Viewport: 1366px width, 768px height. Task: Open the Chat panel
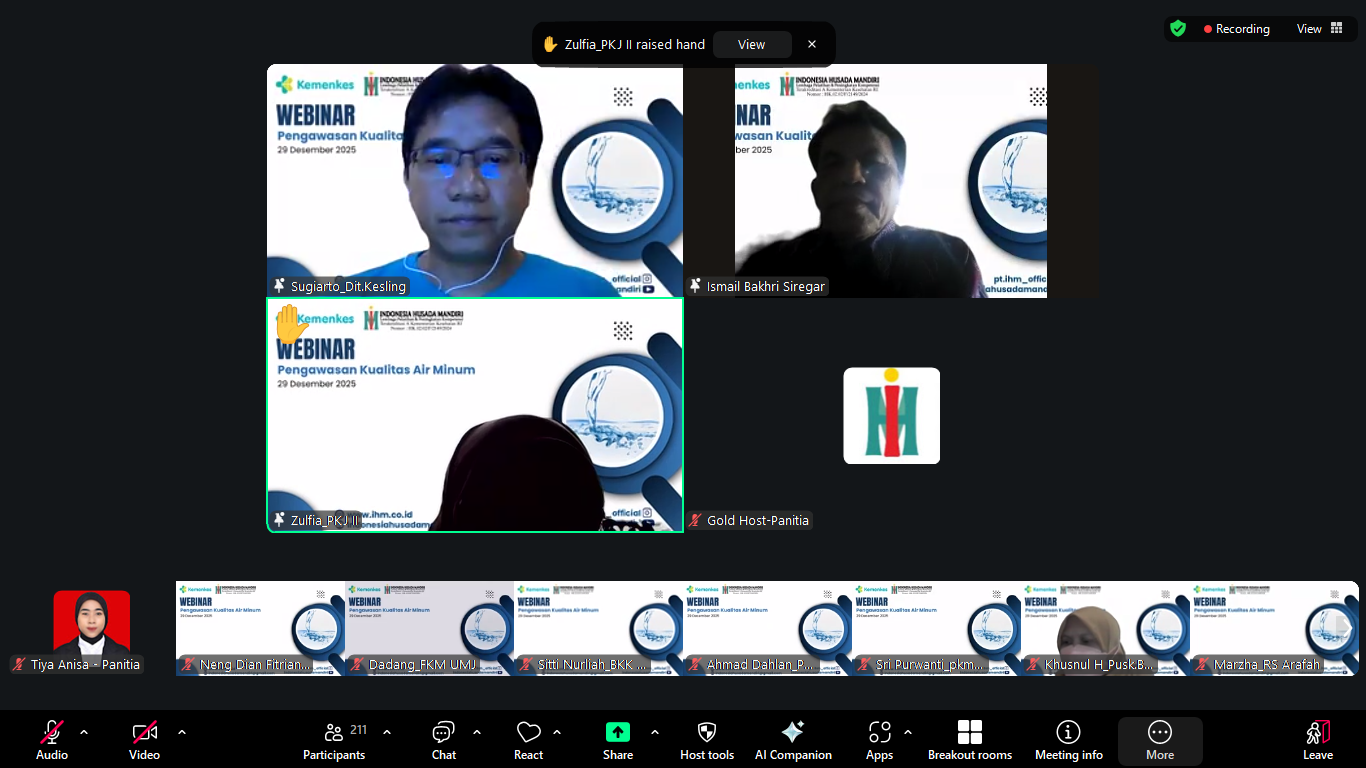click(444, 741)
